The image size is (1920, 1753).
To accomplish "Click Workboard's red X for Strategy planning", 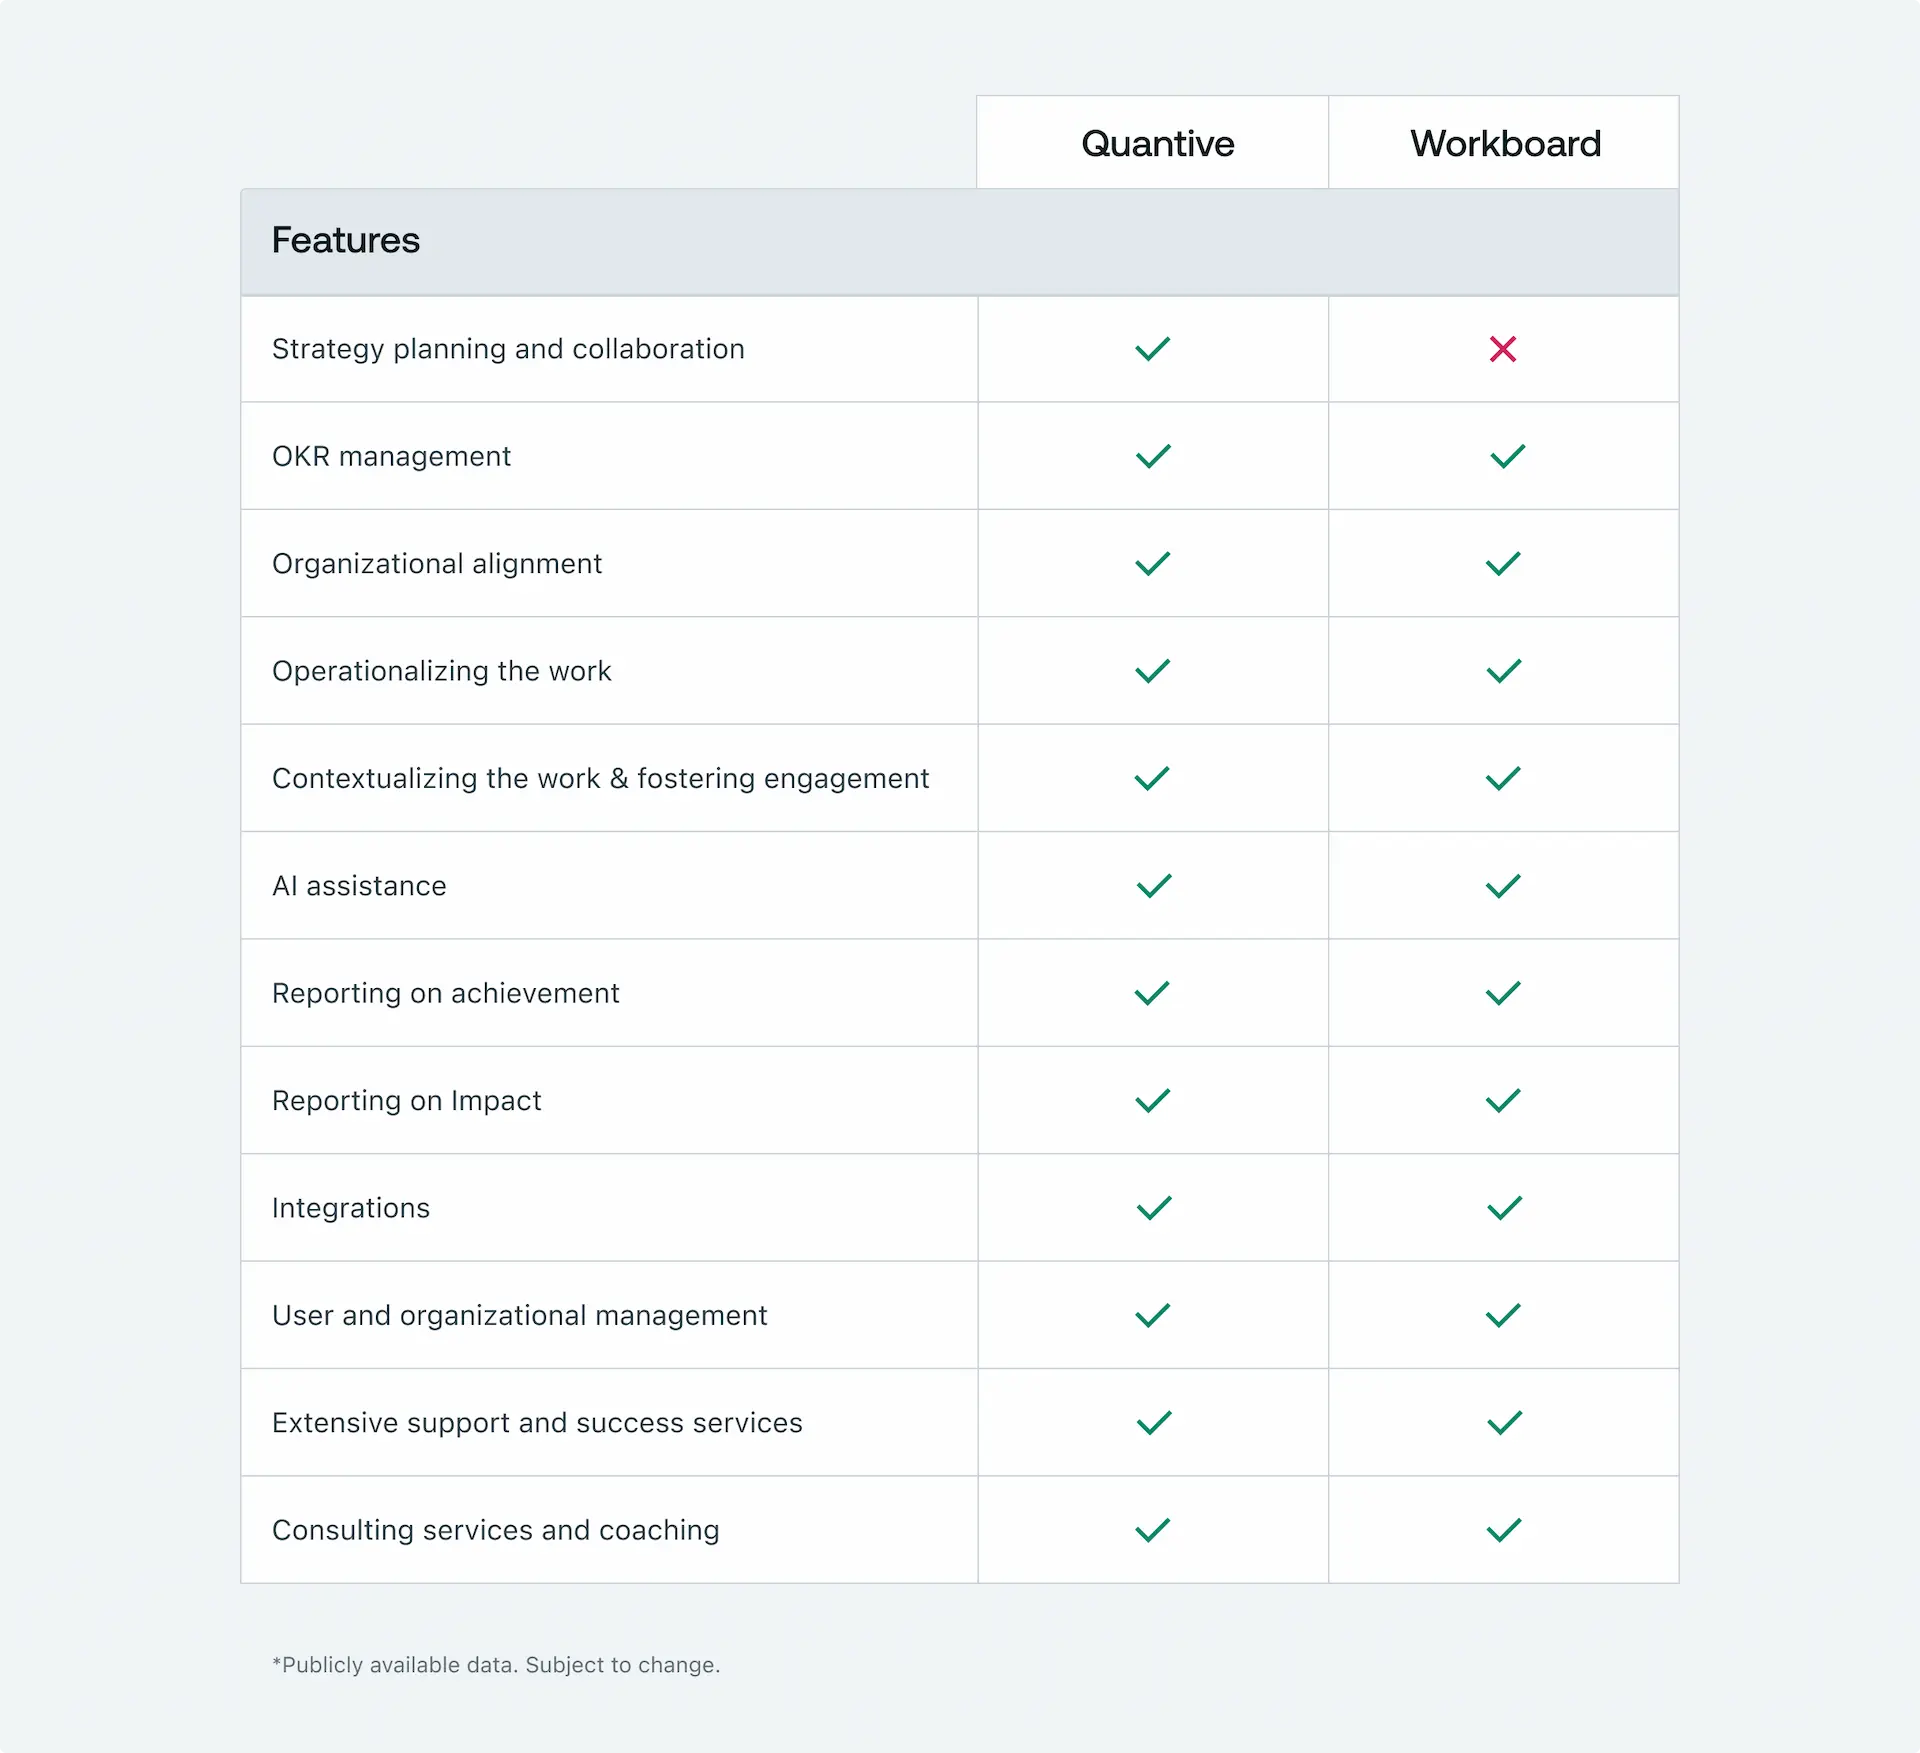I will tap(1502, 349).
